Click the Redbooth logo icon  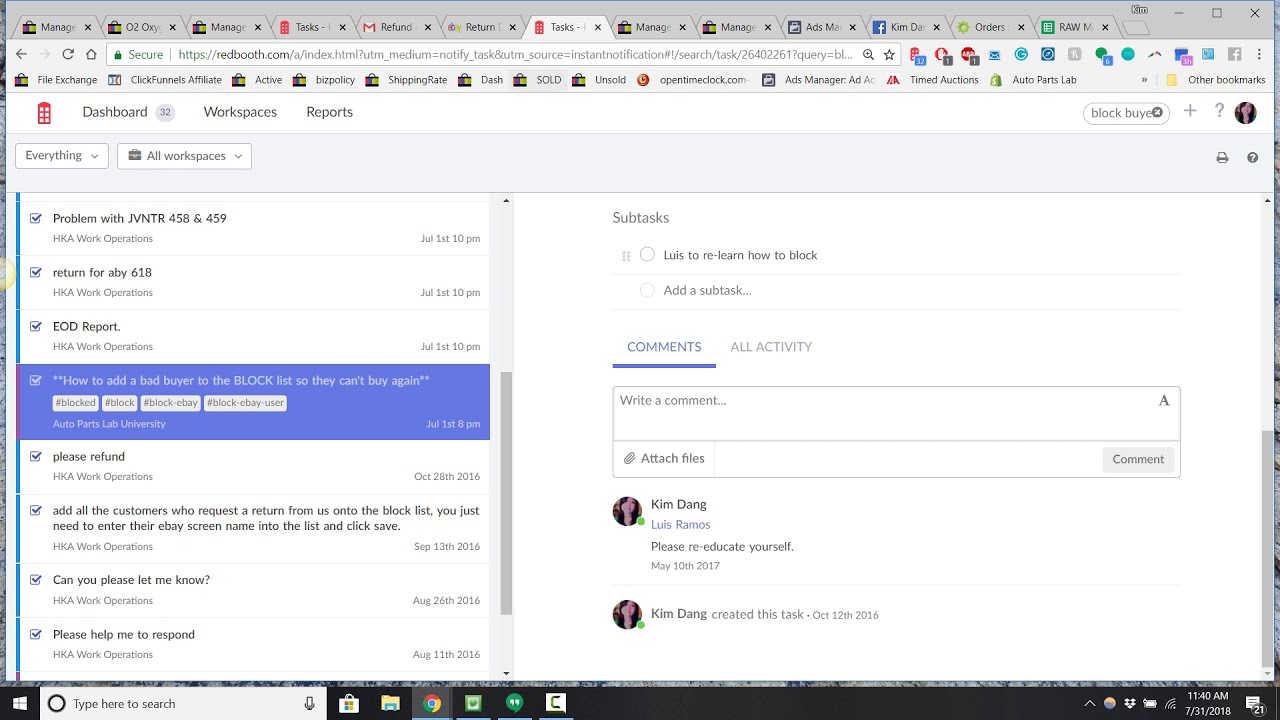tap(44, 113)
